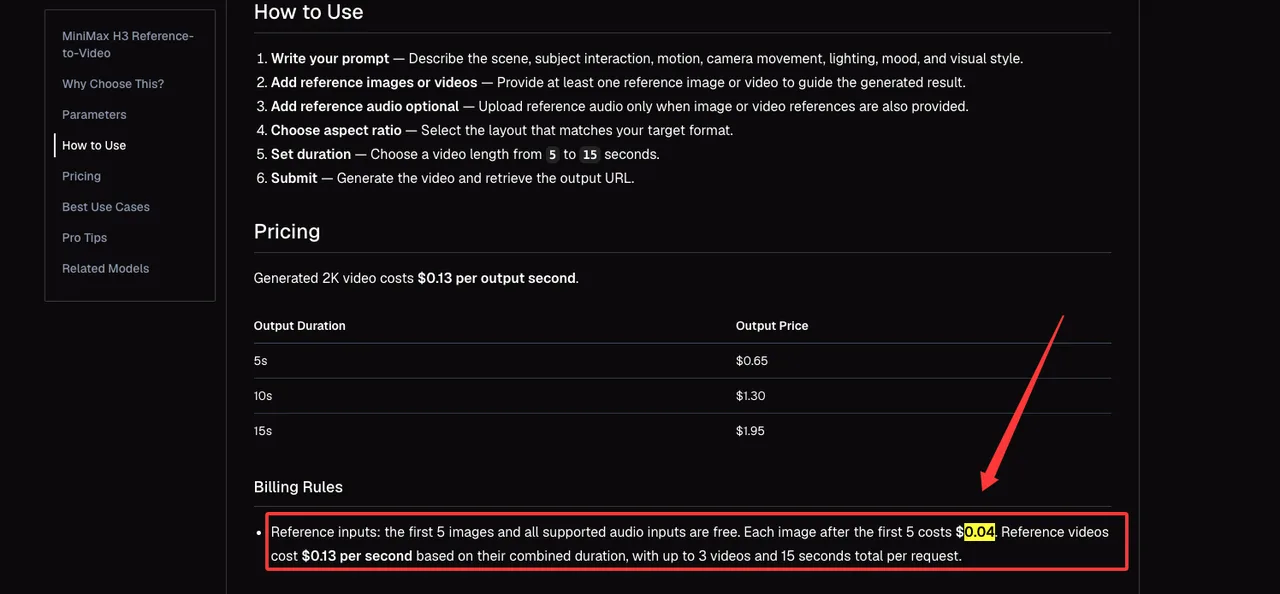This screenshot has width=1280, height=594.
Task: Click the Output Duration column header
Action: (300, 326)
